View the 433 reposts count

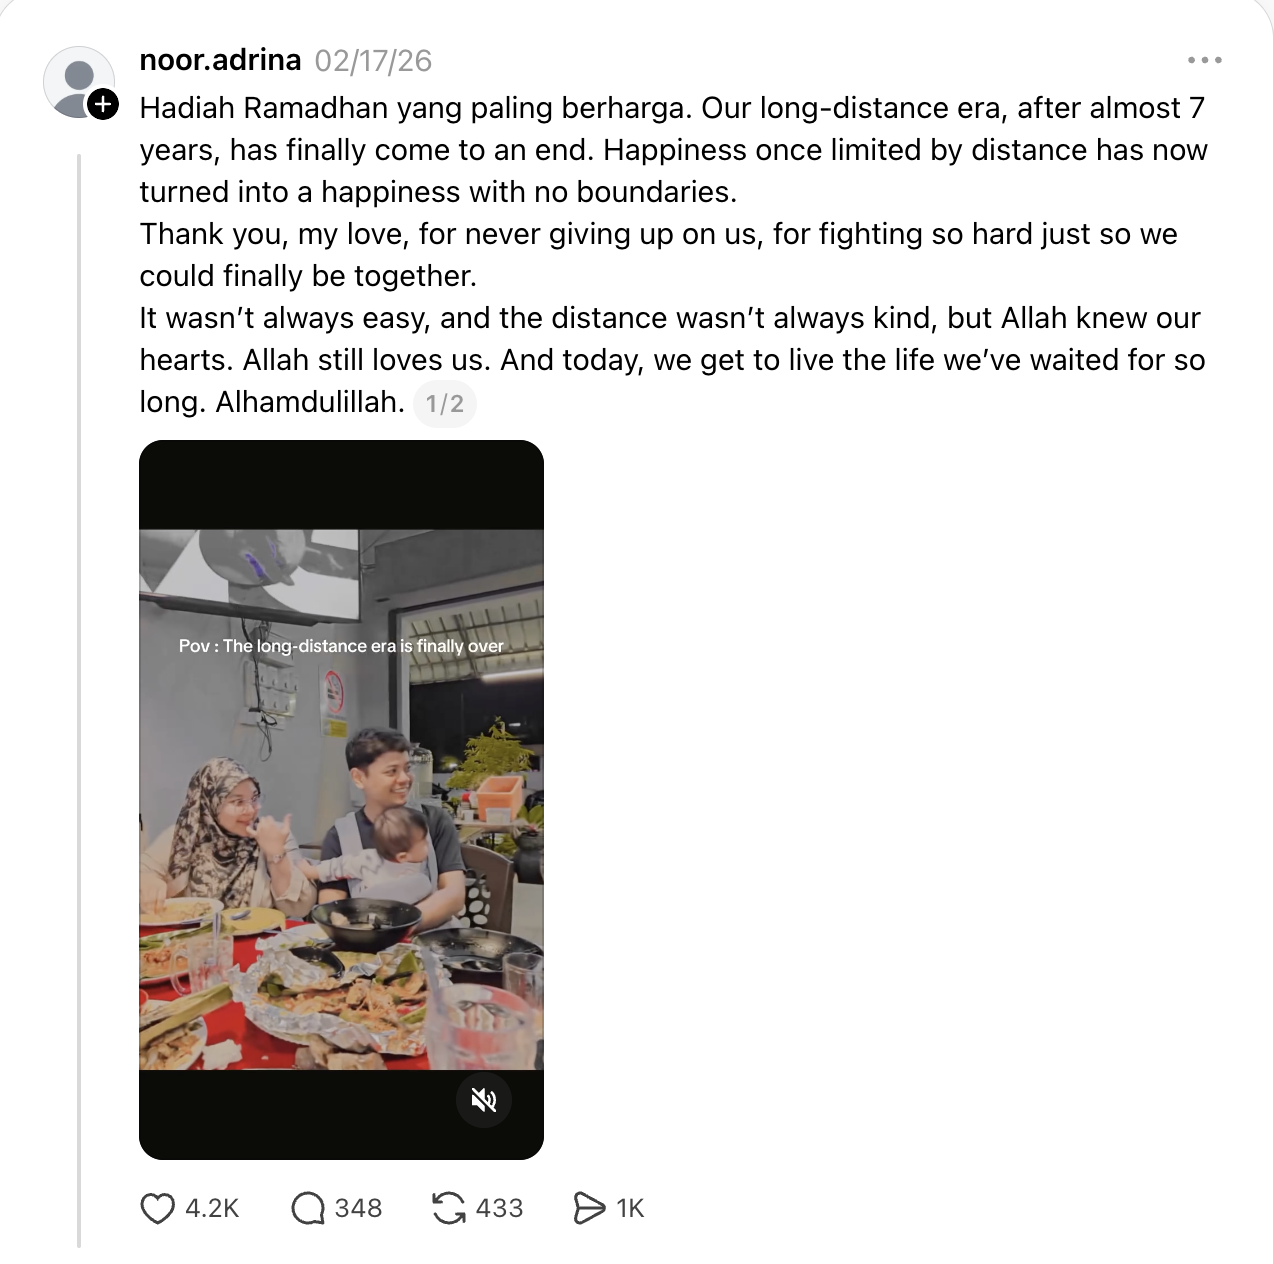point(499,1208)
